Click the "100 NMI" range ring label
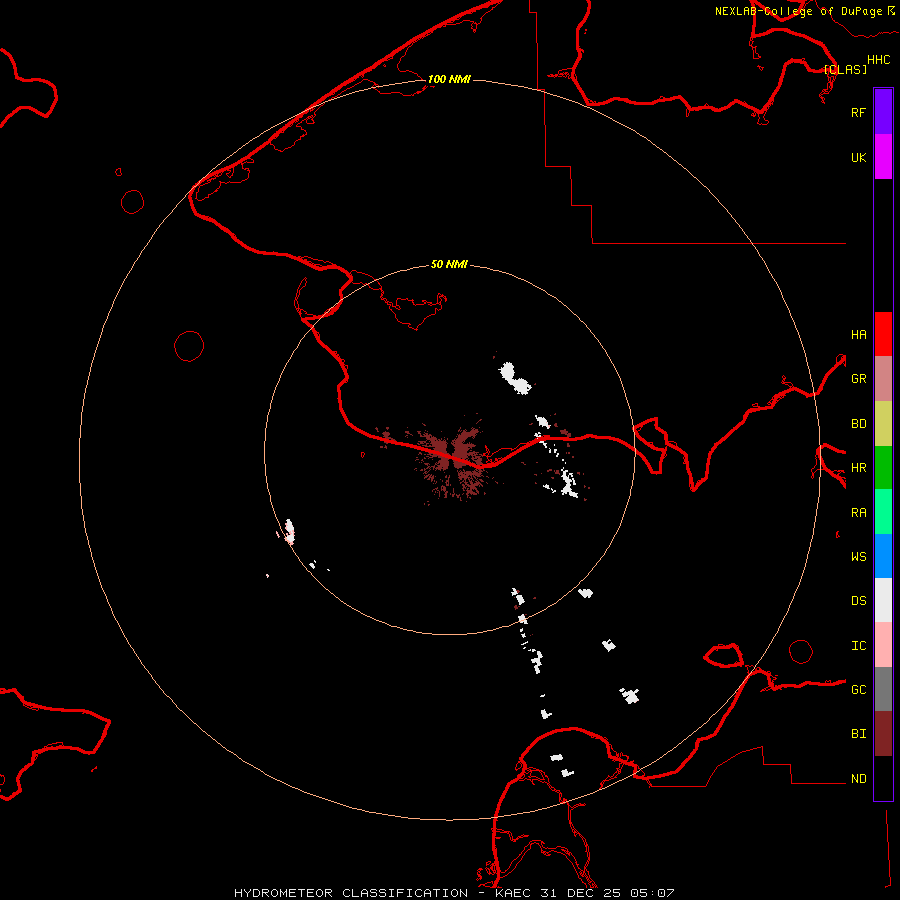Screen dimensions: 900x900 point(449,79)
